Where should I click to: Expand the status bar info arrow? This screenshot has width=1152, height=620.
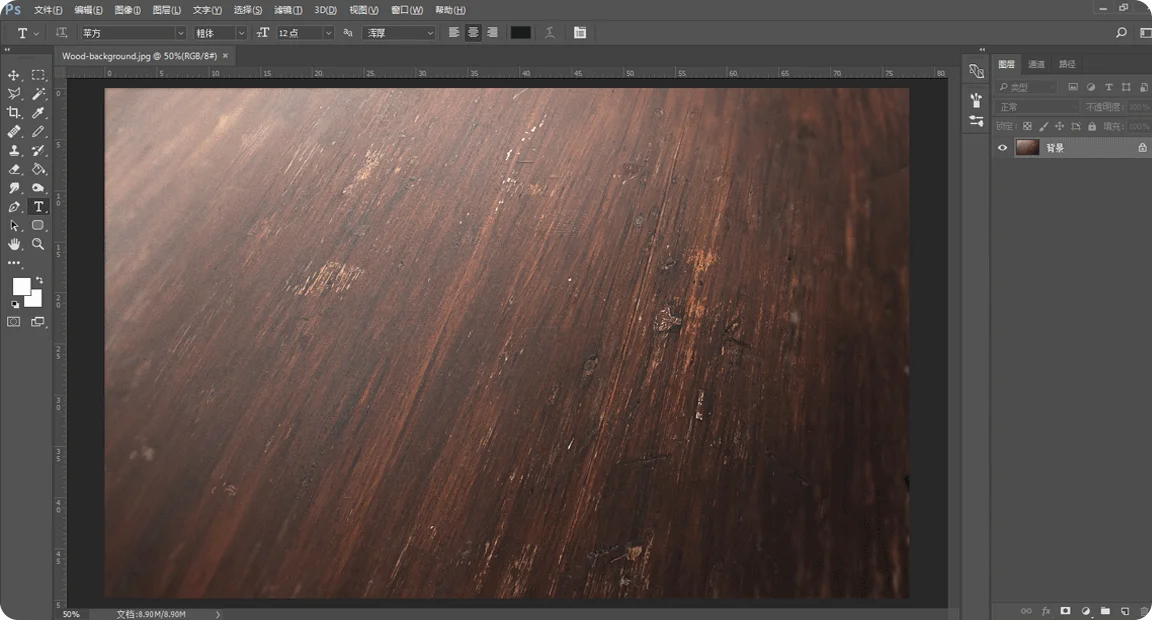(218, 614)
